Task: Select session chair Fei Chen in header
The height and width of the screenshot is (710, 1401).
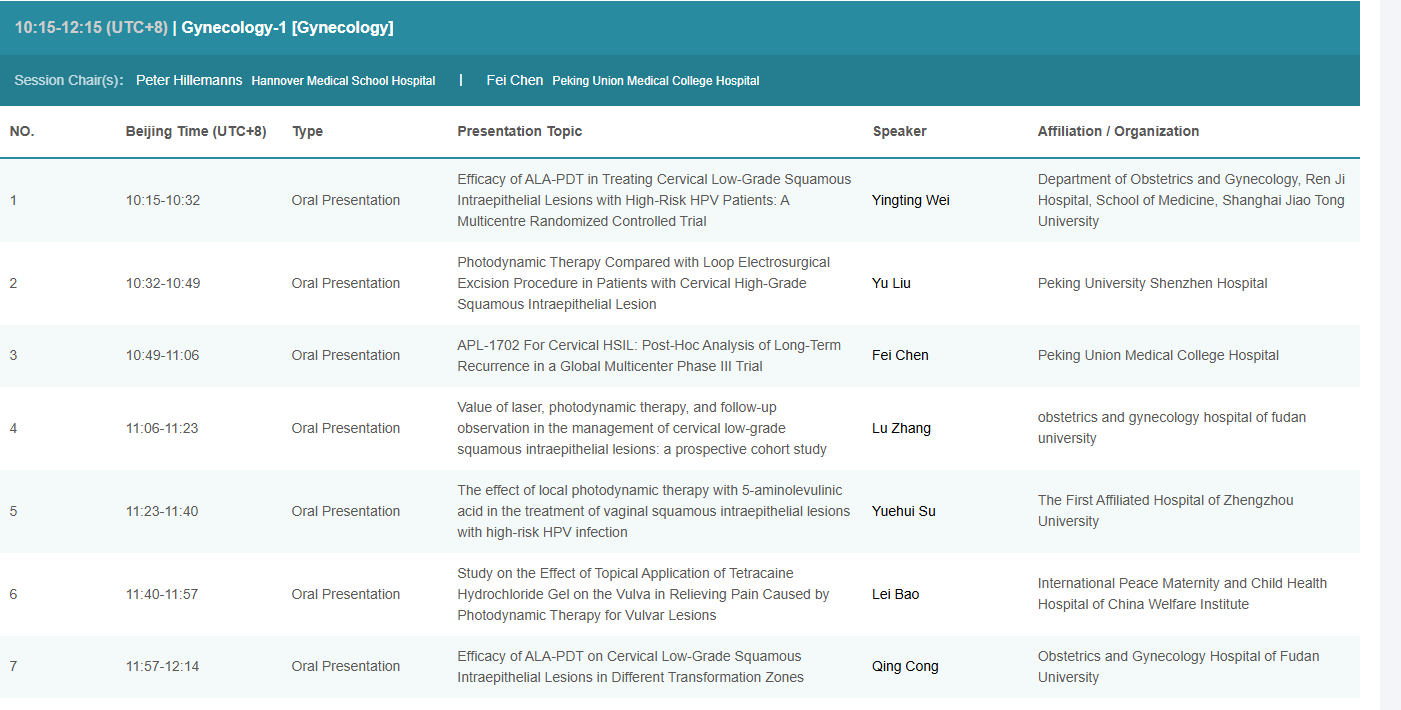Action: (515, 80)
